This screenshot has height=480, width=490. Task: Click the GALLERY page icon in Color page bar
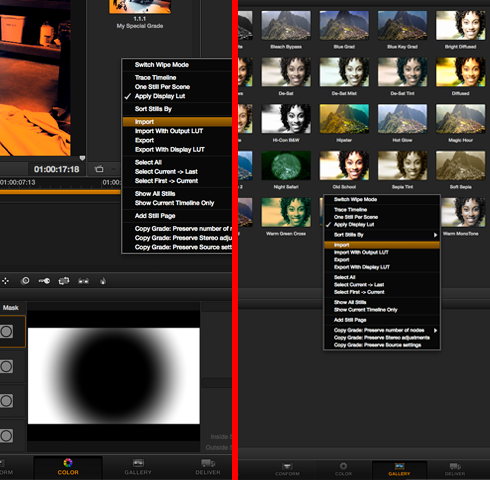[138, 463]
